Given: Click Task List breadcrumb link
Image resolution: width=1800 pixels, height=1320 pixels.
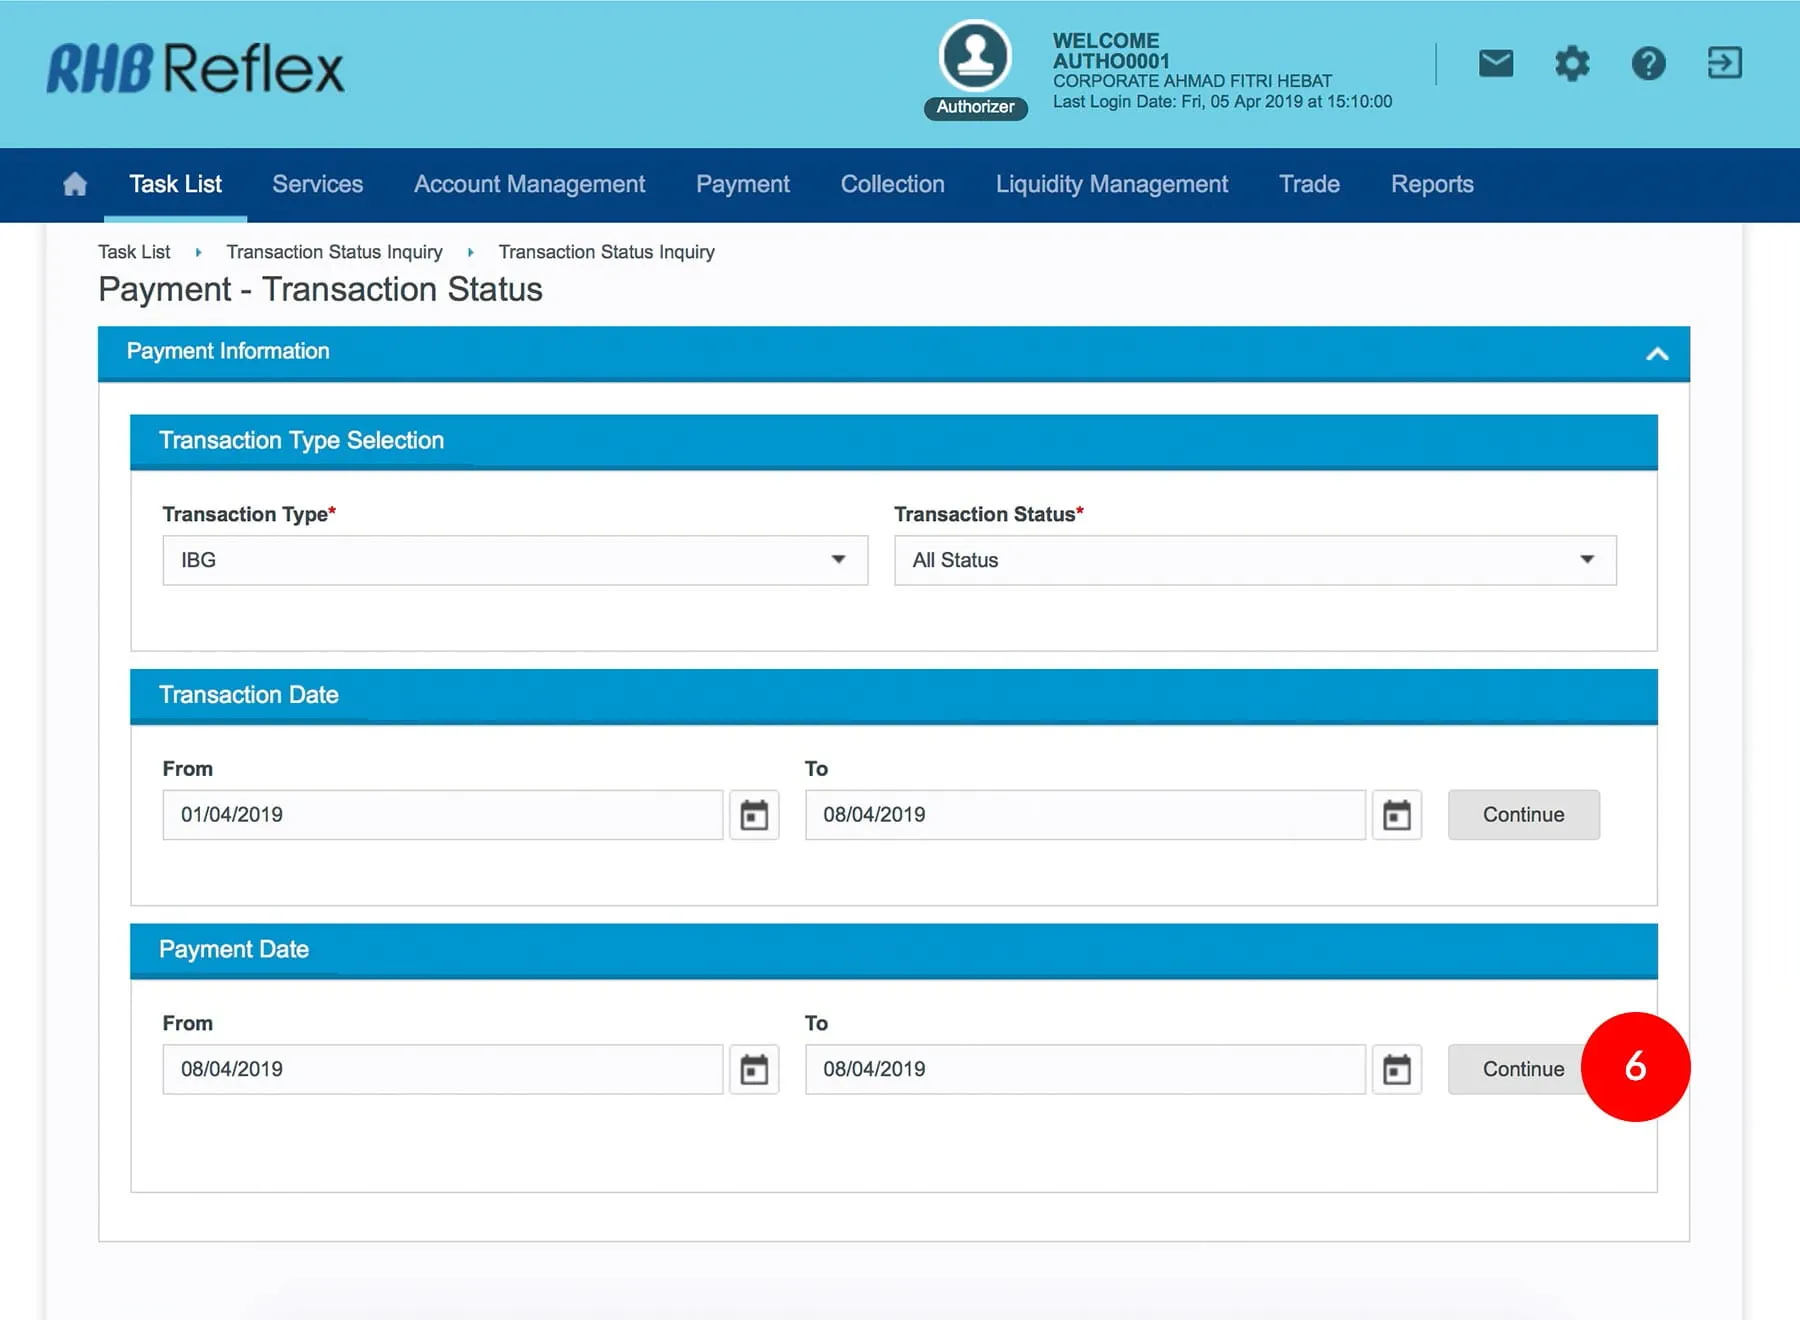Looking at the screenshot, I should click(134, 252).
